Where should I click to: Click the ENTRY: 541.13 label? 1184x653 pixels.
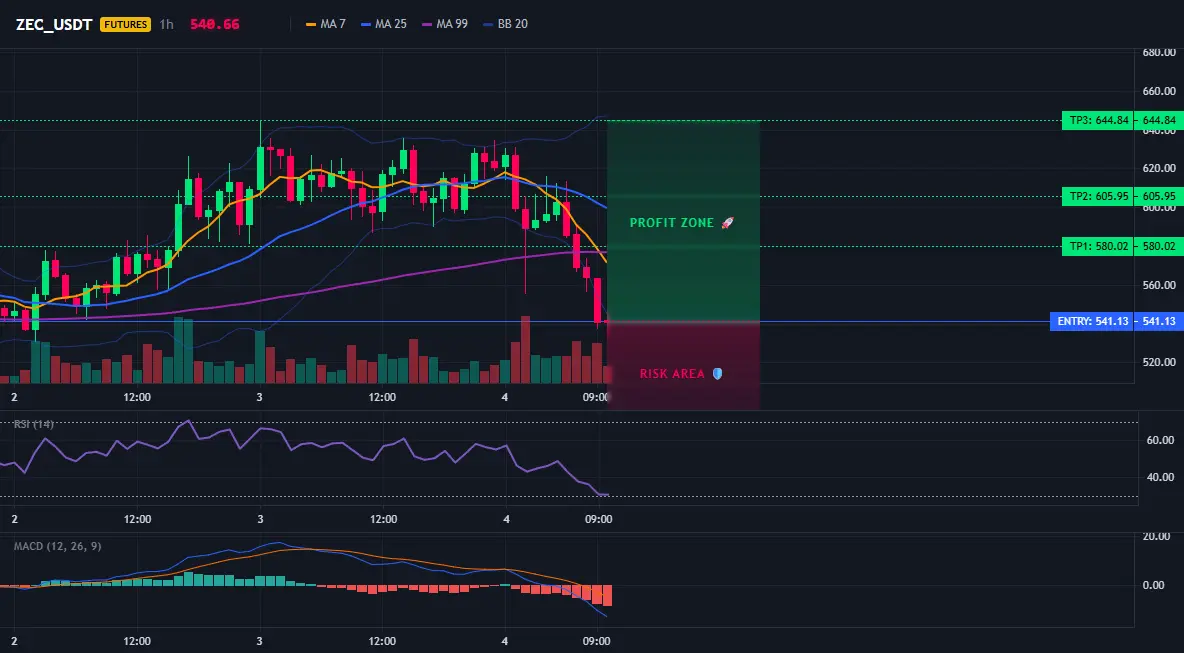tap(1092, 322)
